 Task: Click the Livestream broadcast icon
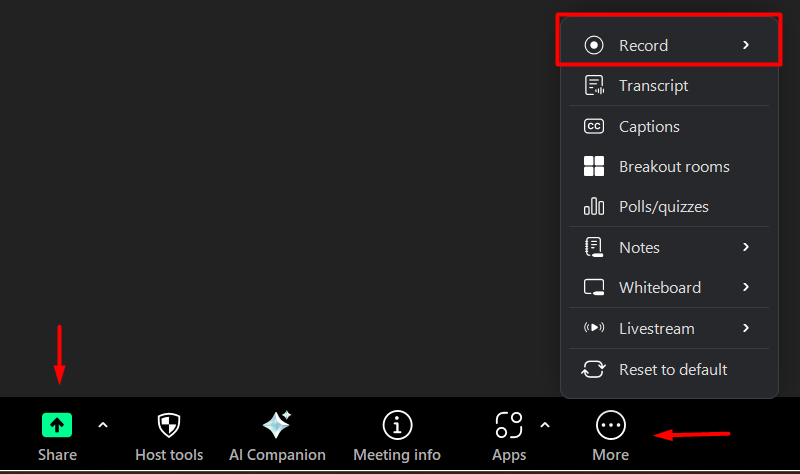(x=594, y=328)
